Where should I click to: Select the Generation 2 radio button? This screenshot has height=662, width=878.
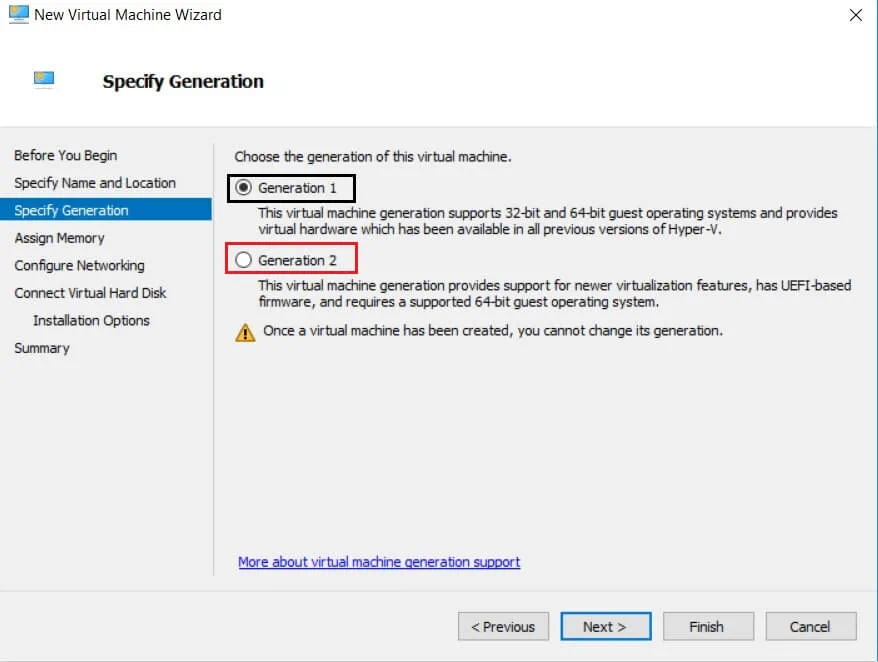244,260
